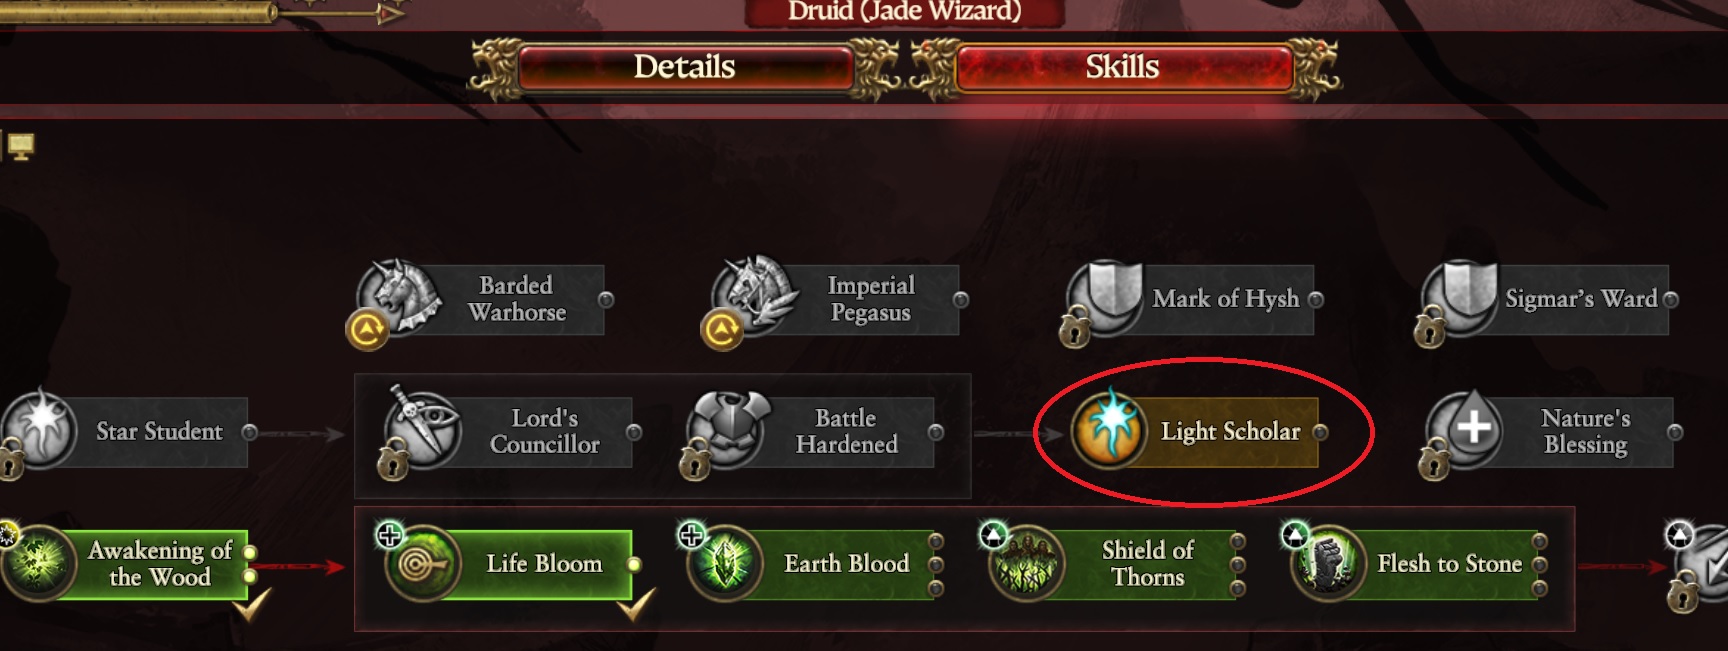This screenshot has height=651, width=1728.
Task: Select the Earth Blood spell icon
Action: coord(726,563)
